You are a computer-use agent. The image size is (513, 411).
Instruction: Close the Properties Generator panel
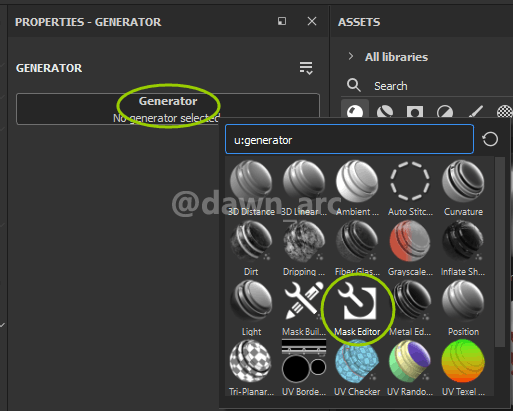pos(312,21)
